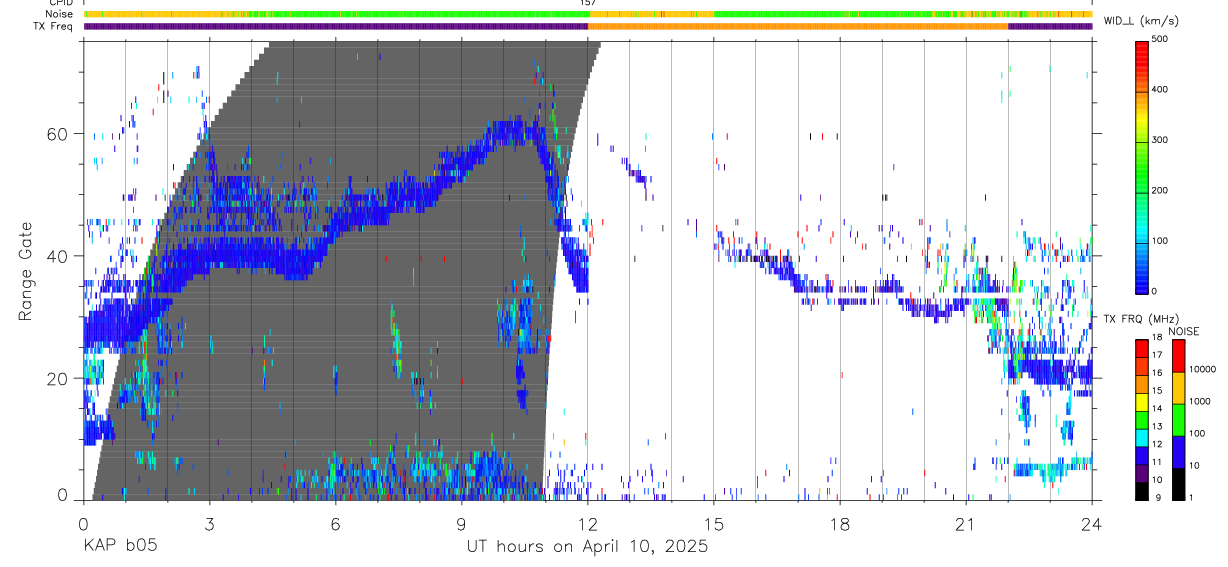
Task: Click the 200 tick on the WID colorbar
Action: tap(1160, 191)
